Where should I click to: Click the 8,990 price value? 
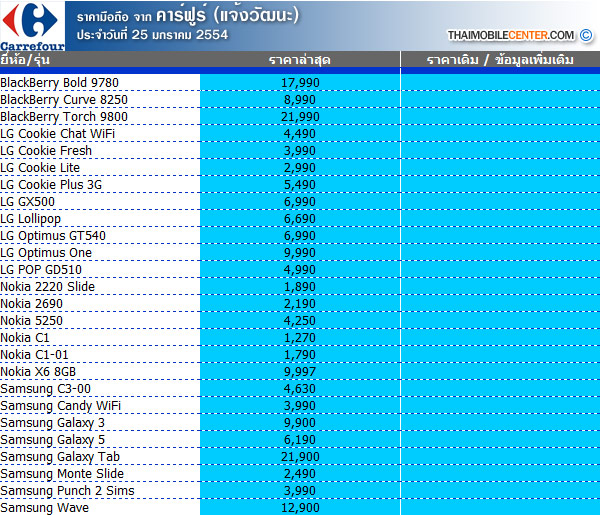click(300, 100)
